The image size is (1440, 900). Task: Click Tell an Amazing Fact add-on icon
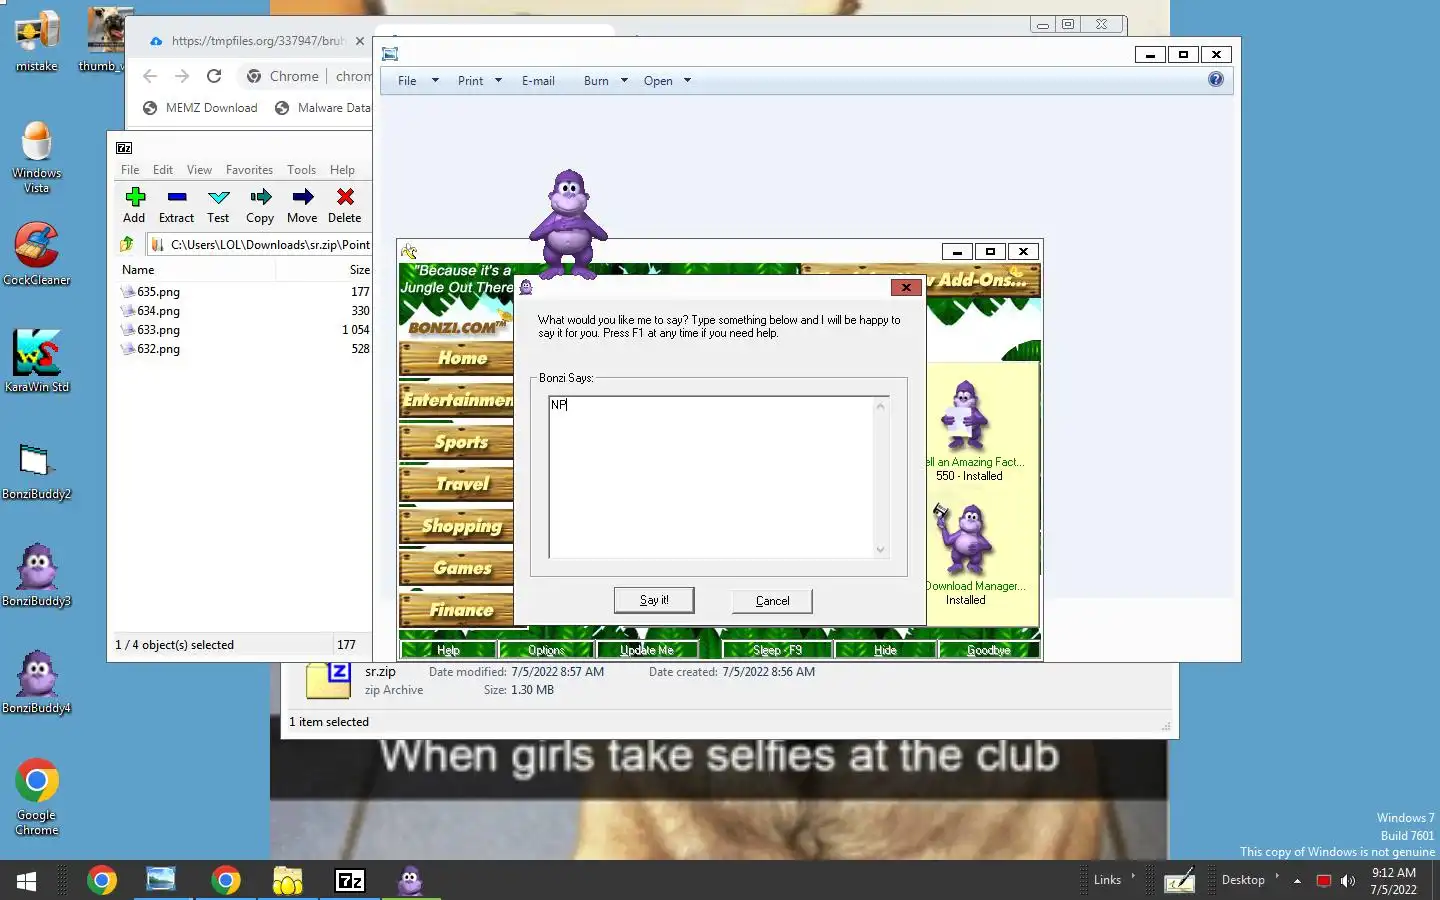tap(965, 417)
